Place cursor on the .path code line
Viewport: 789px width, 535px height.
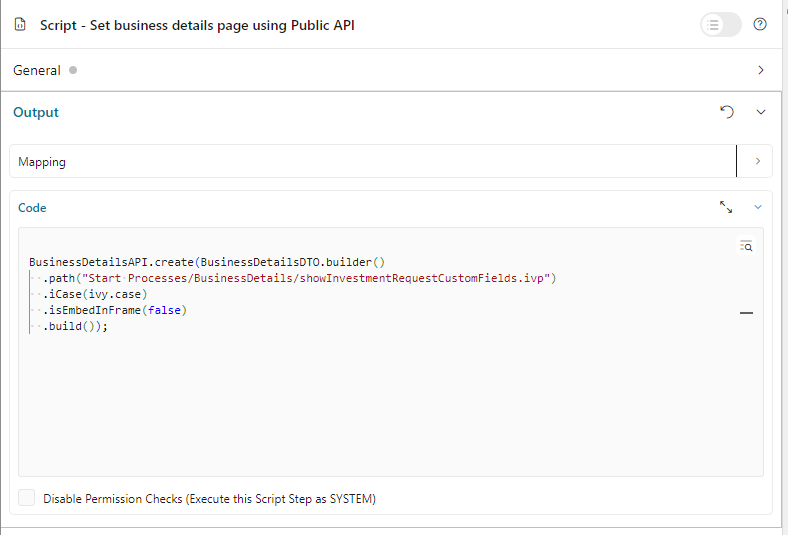coord(300,278)
